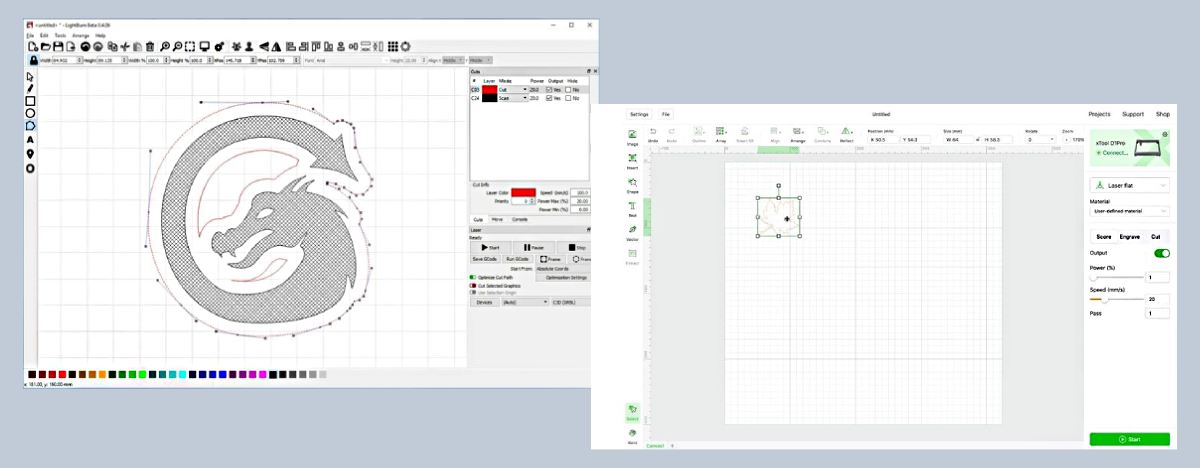Click the Undo icon in the xTool toolbar
1200x468 pixels.
(652, 133)
